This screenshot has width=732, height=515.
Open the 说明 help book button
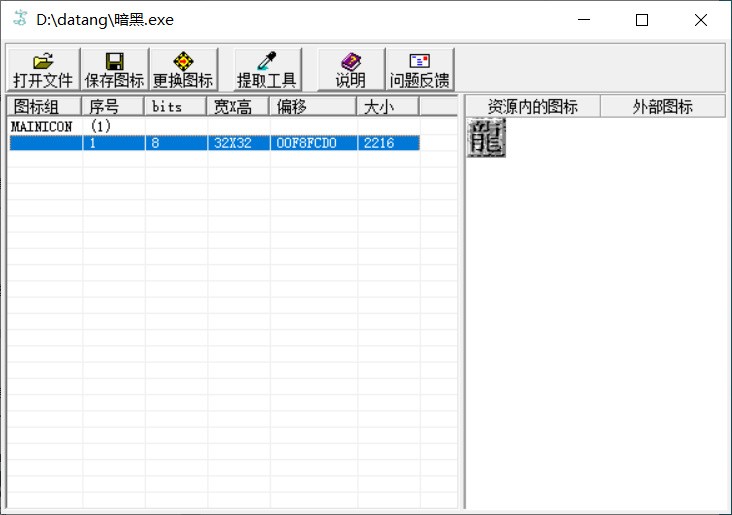click(351, 70)
